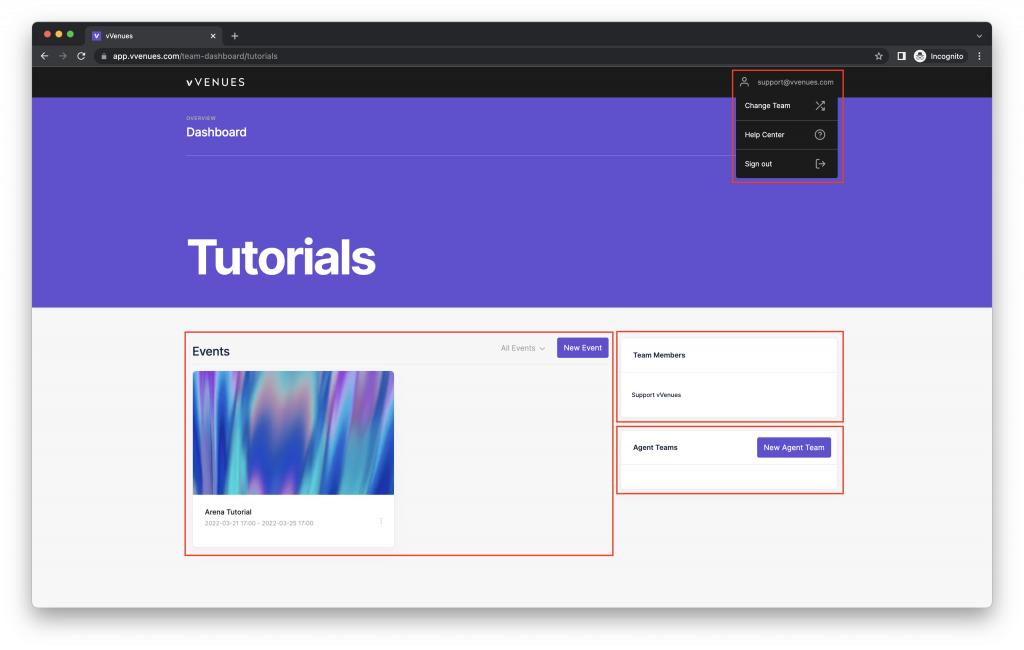
Task: Open the Arena Tutorial event thumbnail
Action: pos(293,432)
